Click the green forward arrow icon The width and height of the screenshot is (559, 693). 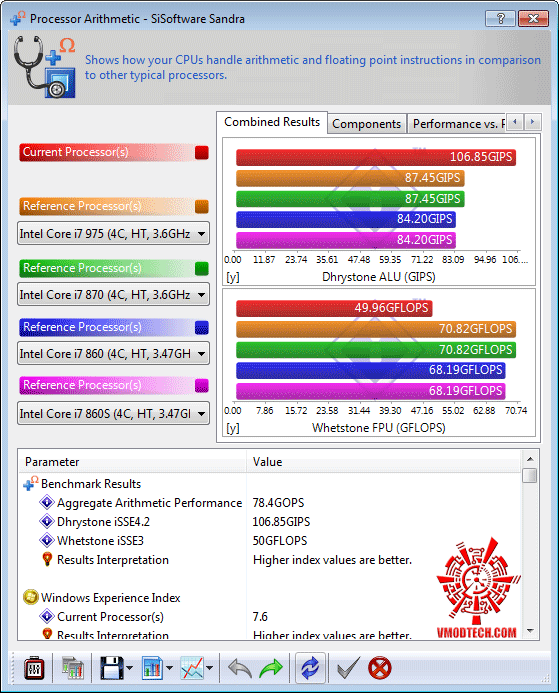pos(271,668)
